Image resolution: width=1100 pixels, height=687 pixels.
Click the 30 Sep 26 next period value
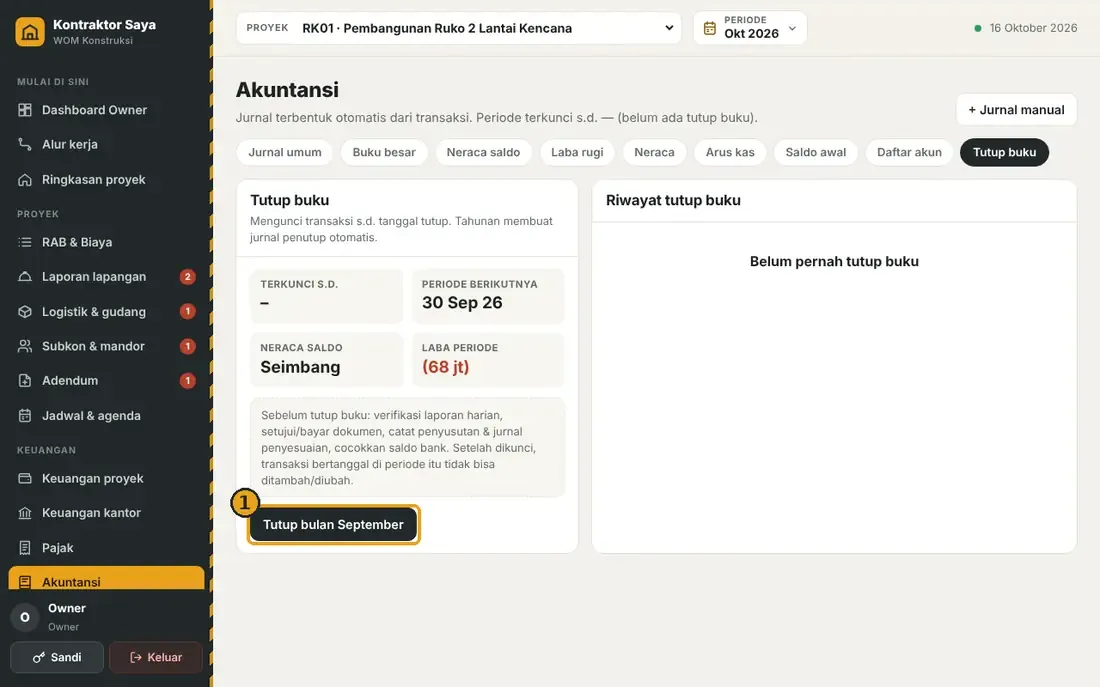pyautogui.click(x=462, y=303)
